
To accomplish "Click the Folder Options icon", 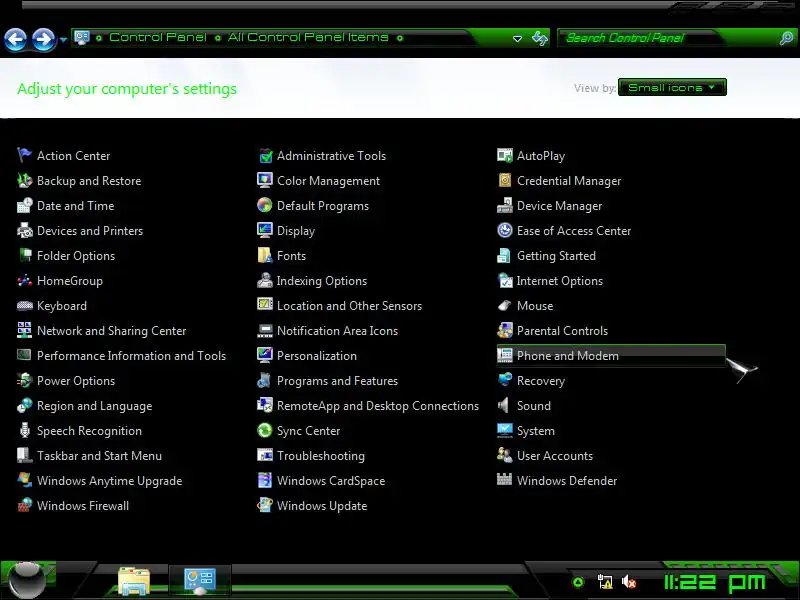I will (x=24, y=255).
